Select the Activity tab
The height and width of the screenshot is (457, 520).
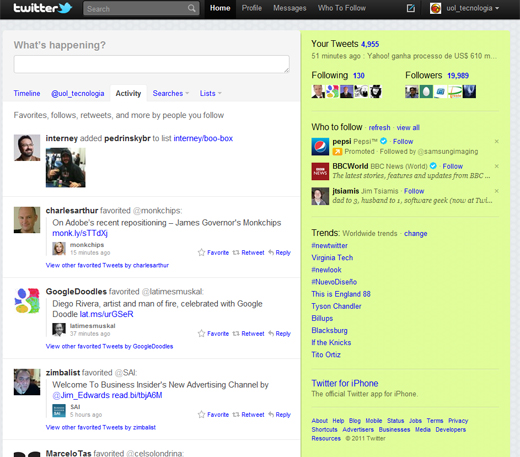click(128, 93)
